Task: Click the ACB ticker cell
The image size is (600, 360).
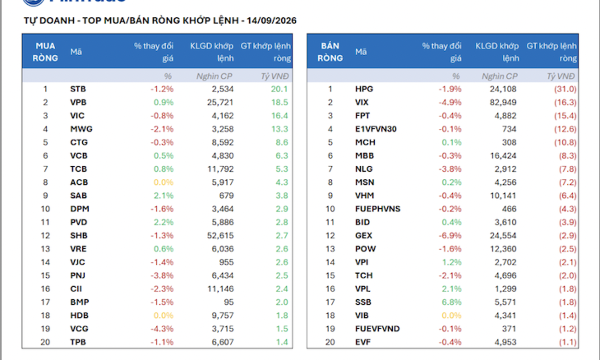Action: pos(79,182)
